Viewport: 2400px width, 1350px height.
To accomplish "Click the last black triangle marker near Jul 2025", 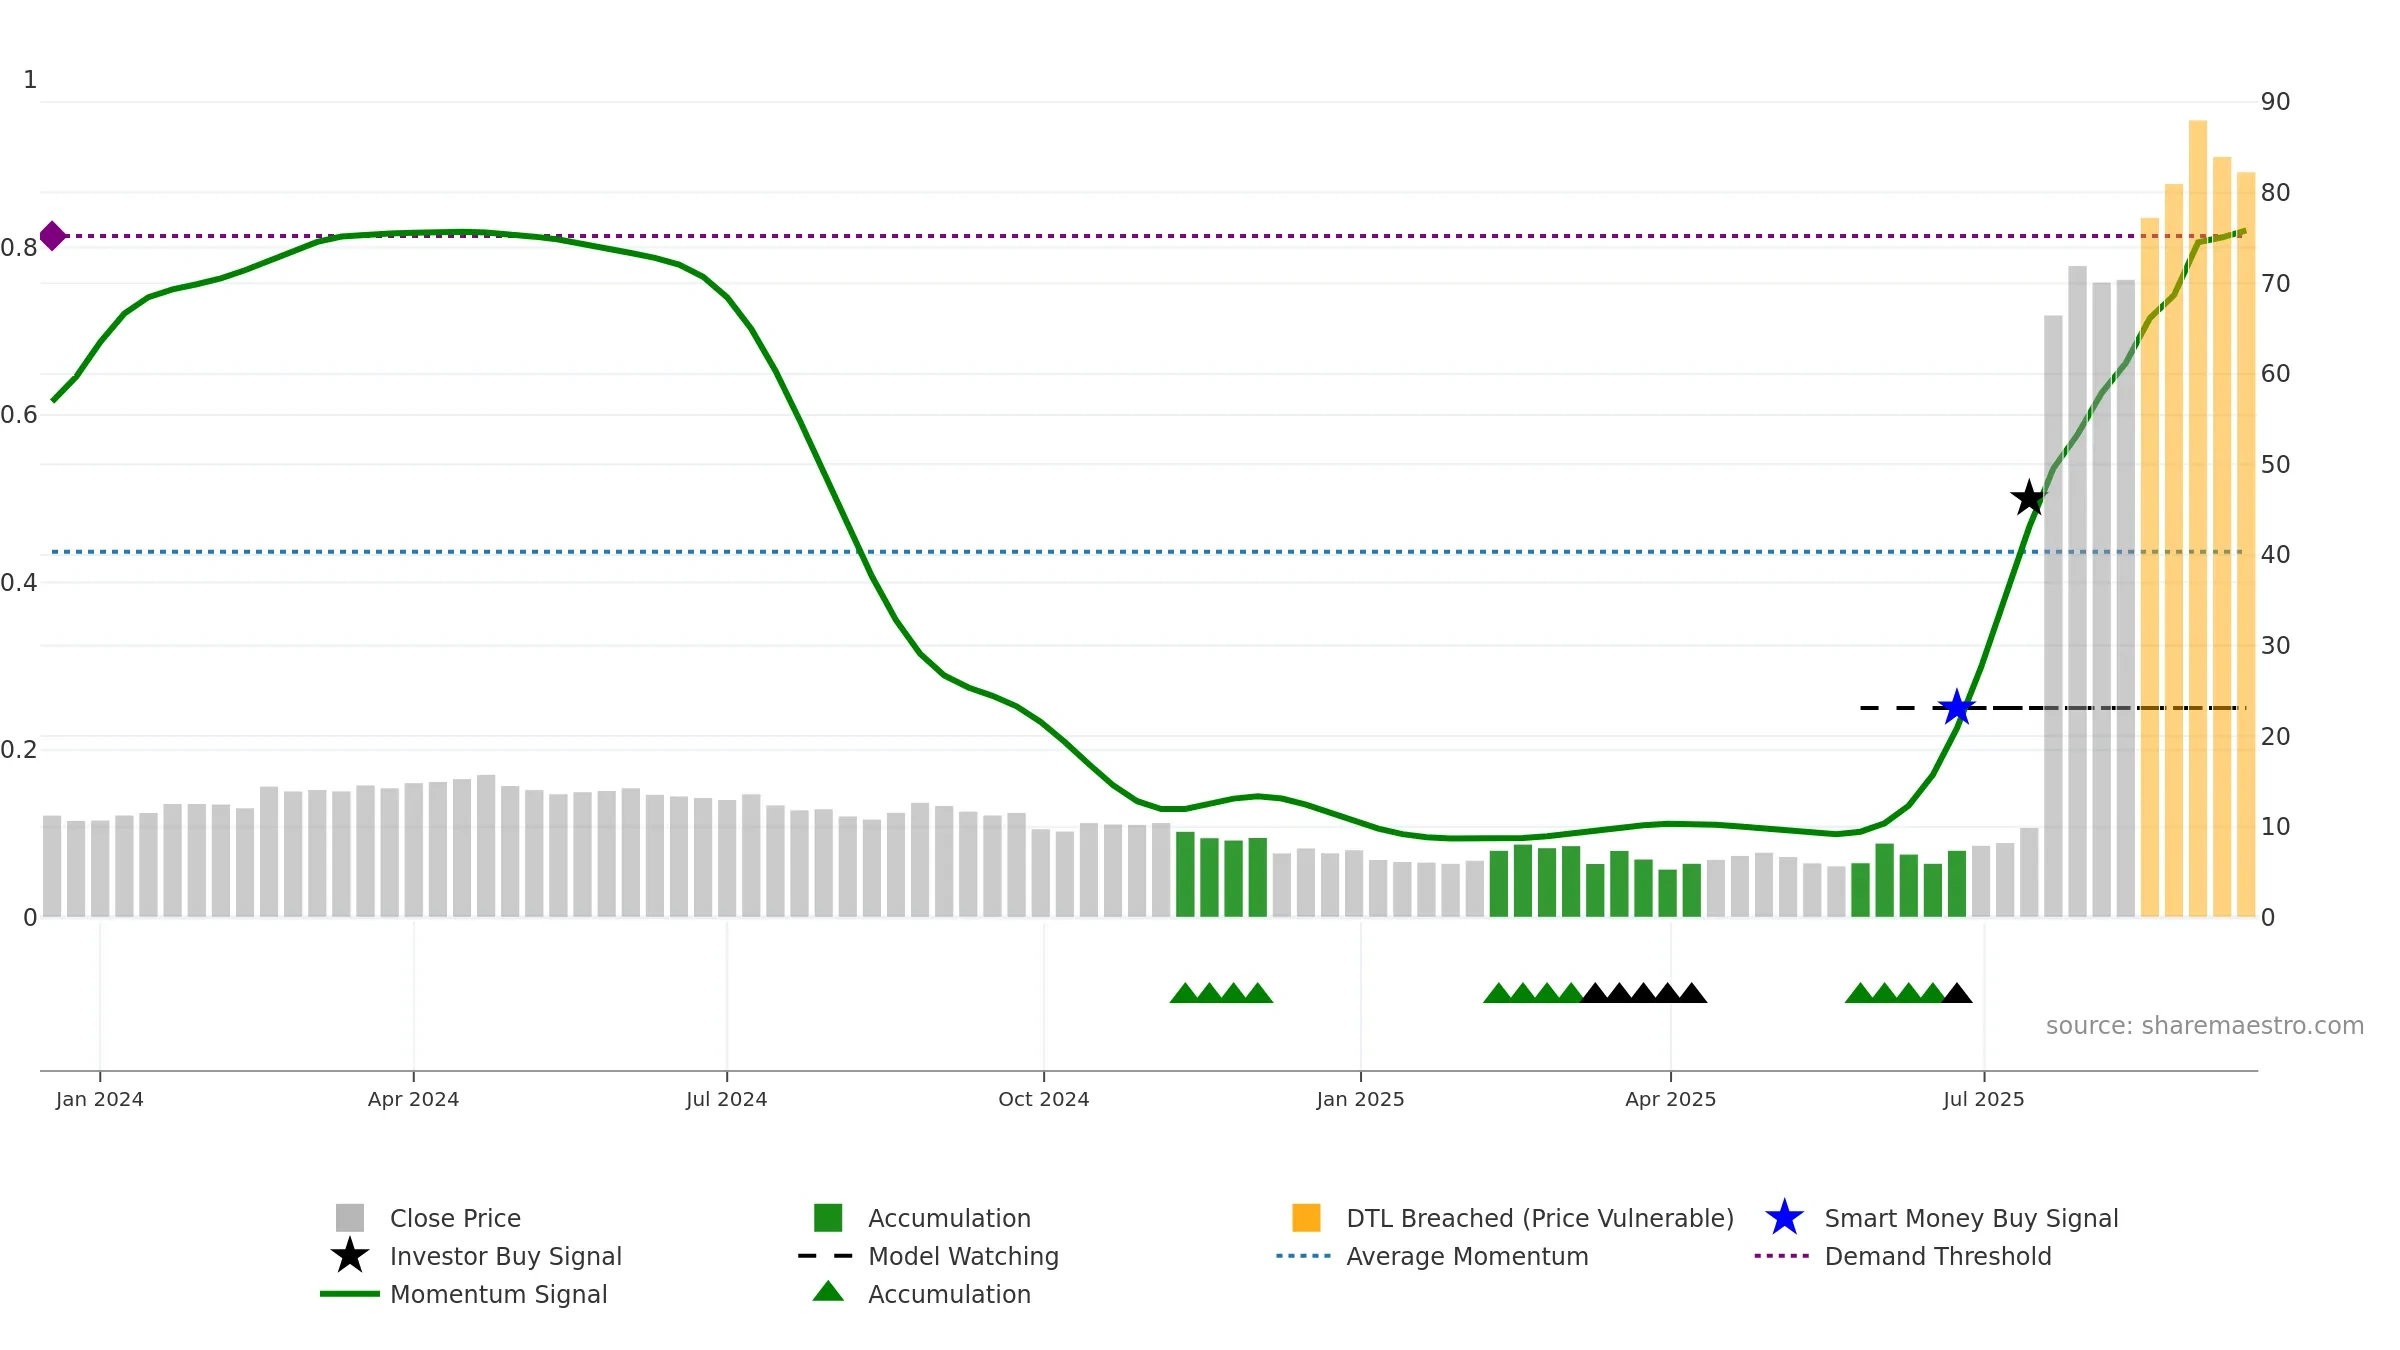I will tap(1957, 993).
